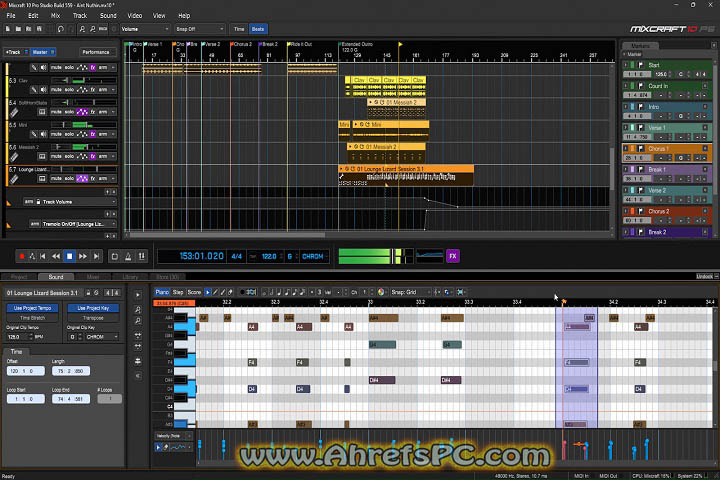Open the Tremolo On/Off automation dropdown
The height and width of the screenshot is (480, 720).
coord(77,224)
